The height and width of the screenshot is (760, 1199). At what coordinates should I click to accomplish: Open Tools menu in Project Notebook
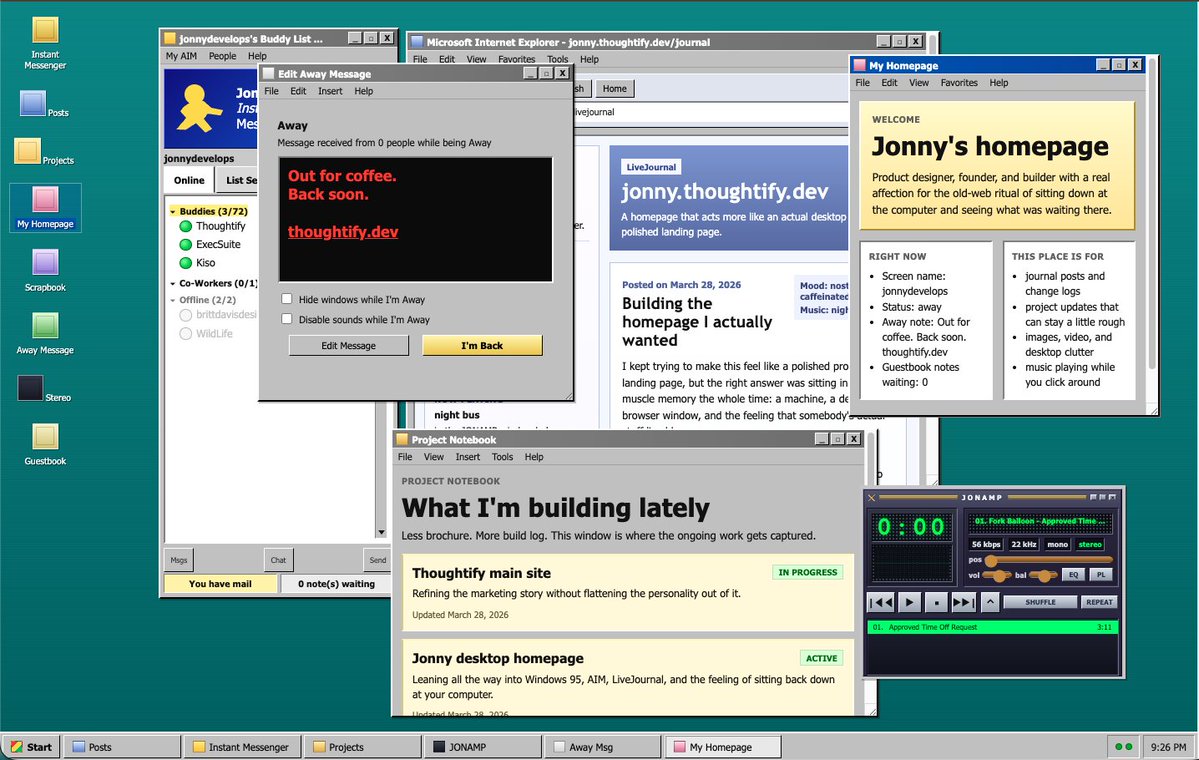[x=502, y=456]
